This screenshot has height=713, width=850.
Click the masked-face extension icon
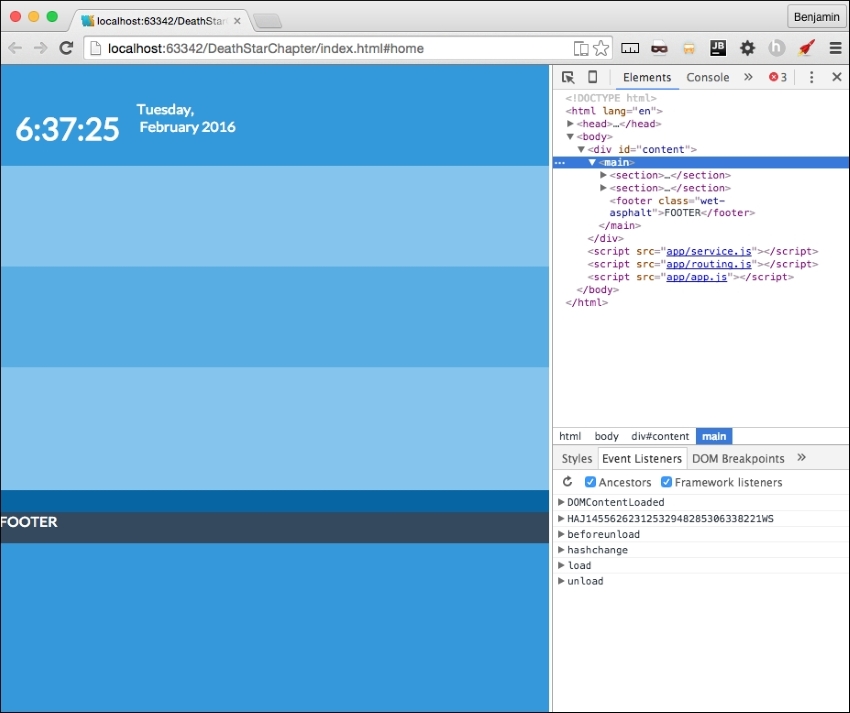pyautogui.click(x=660, y=47)
